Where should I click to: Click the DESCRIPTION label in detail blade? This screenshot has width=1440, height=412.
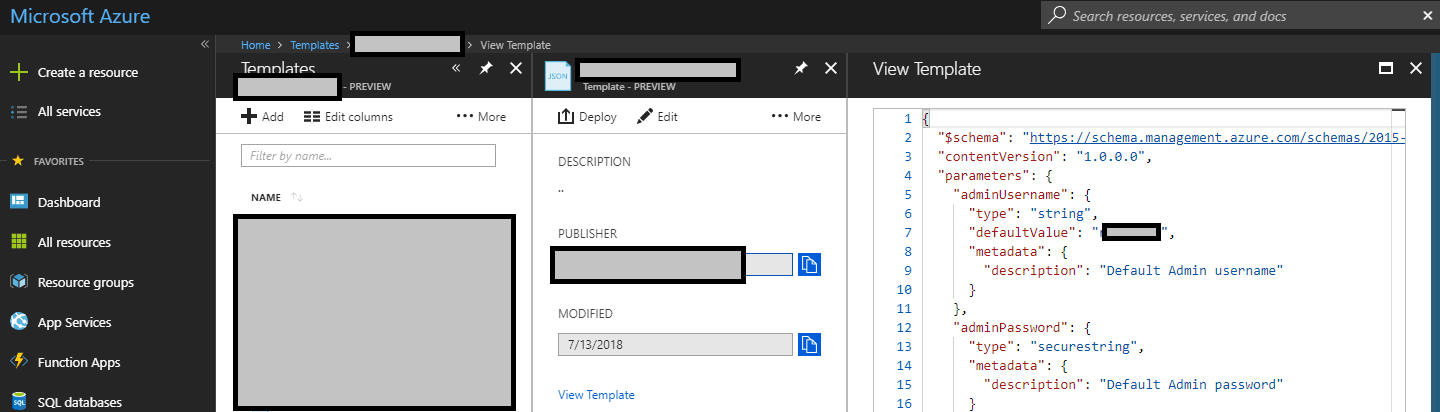coord(595,162)
